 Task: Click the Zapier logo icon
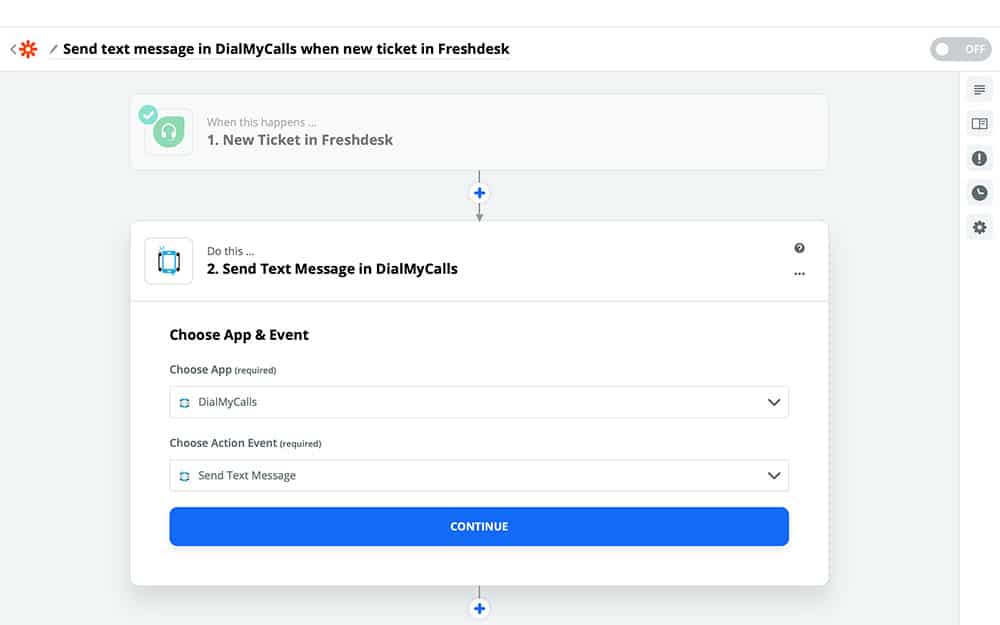pyautogui.click(x=28, y=49)
